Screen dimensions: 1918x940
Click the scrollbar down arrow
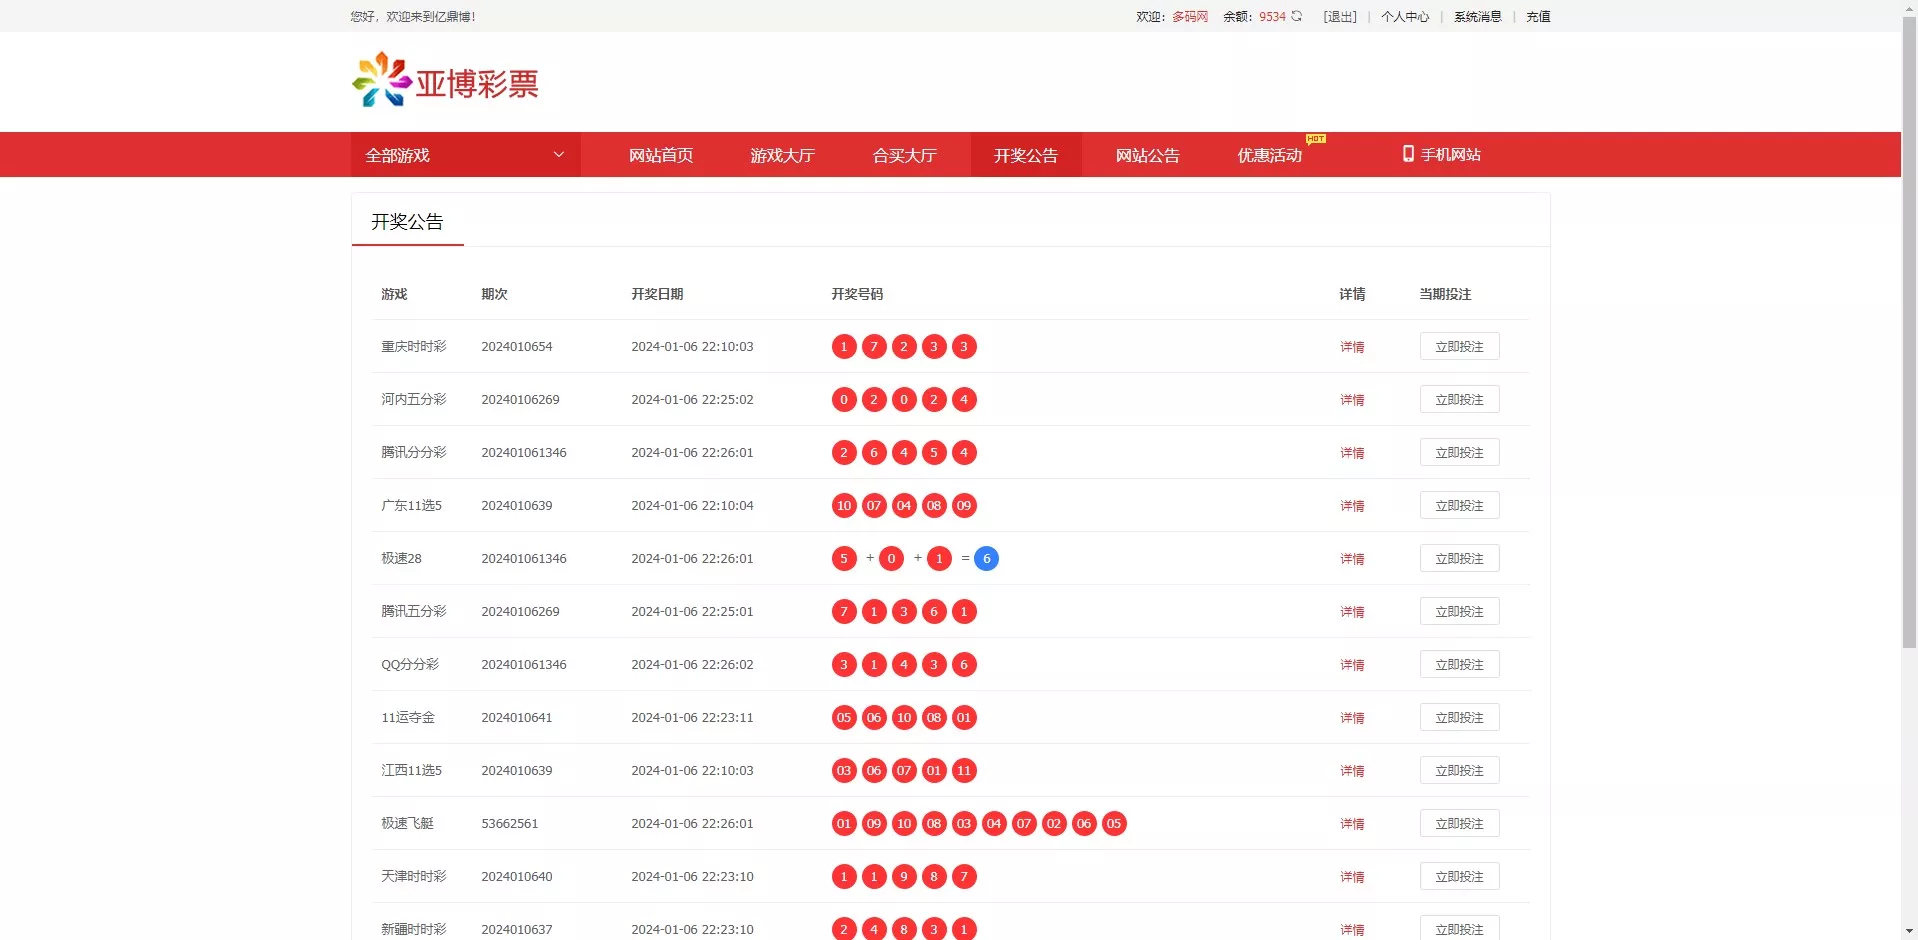click(x=1908, y=931)
